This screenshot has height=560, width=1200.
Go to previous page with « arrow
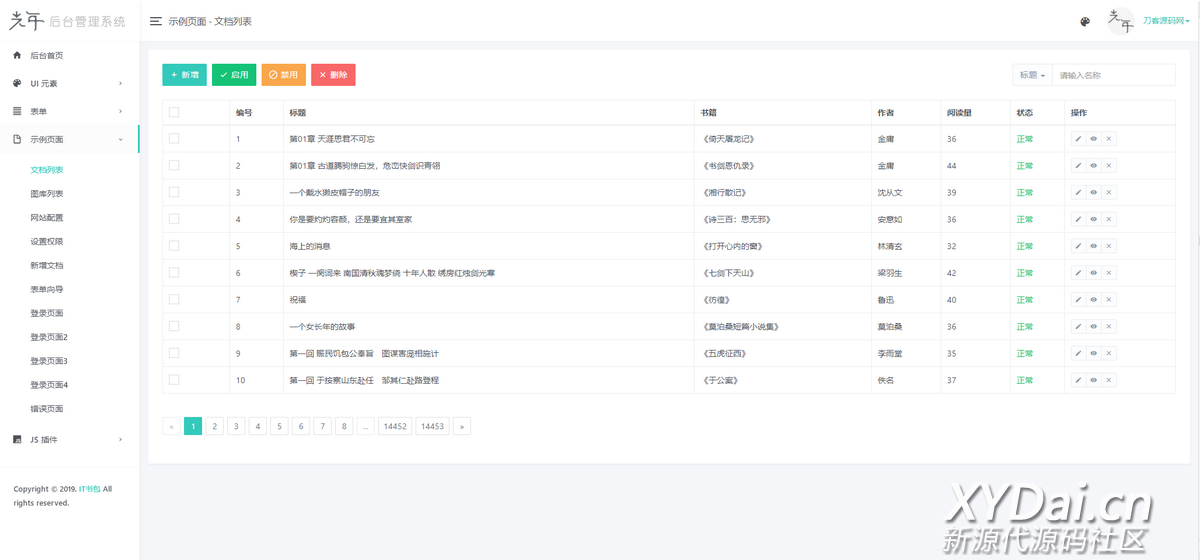click(172, 426)
